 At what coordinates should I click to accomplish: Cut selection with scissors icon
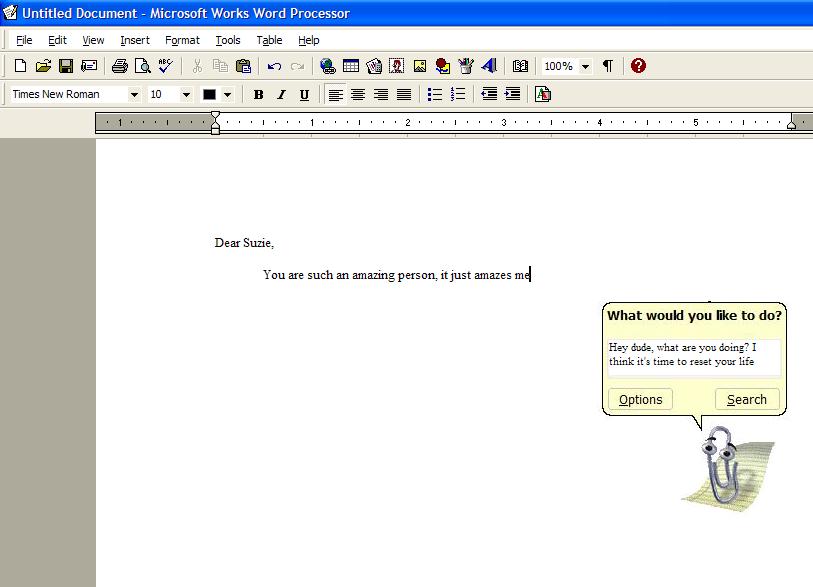[197, 66]
